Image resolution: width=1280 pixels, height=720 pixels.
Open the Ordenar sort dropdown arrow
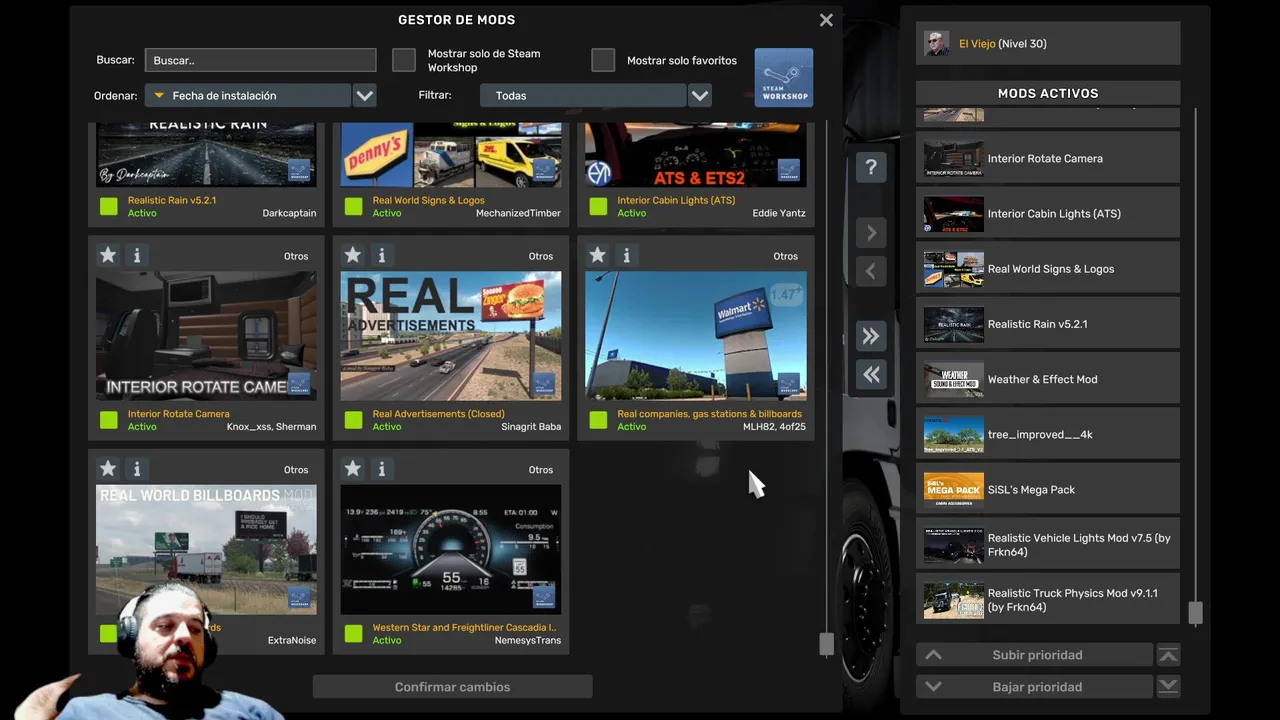(365, 96)
